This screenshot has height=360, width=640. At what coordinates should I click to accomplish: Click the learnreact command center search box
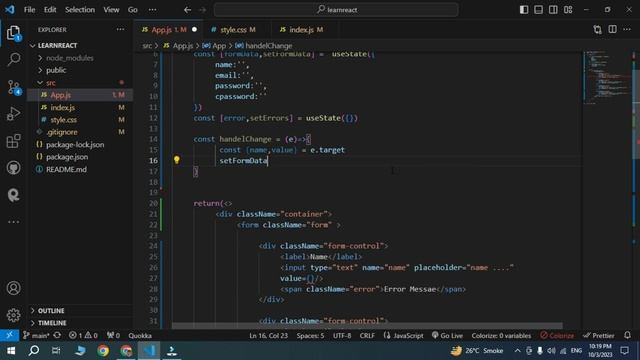pos(336,9)
